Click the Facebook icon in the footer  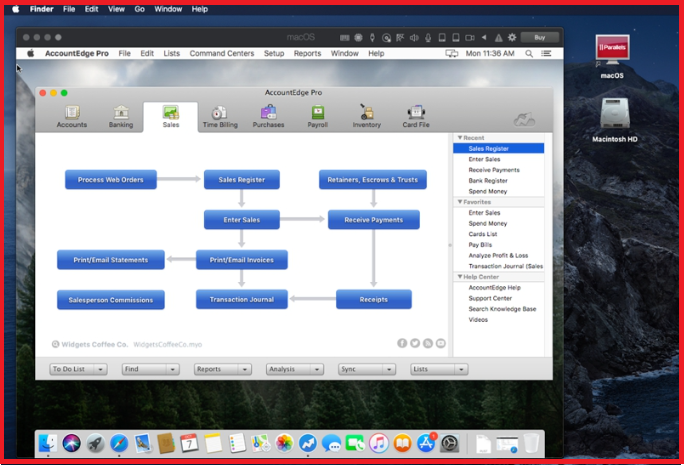[x=402, y=343]
